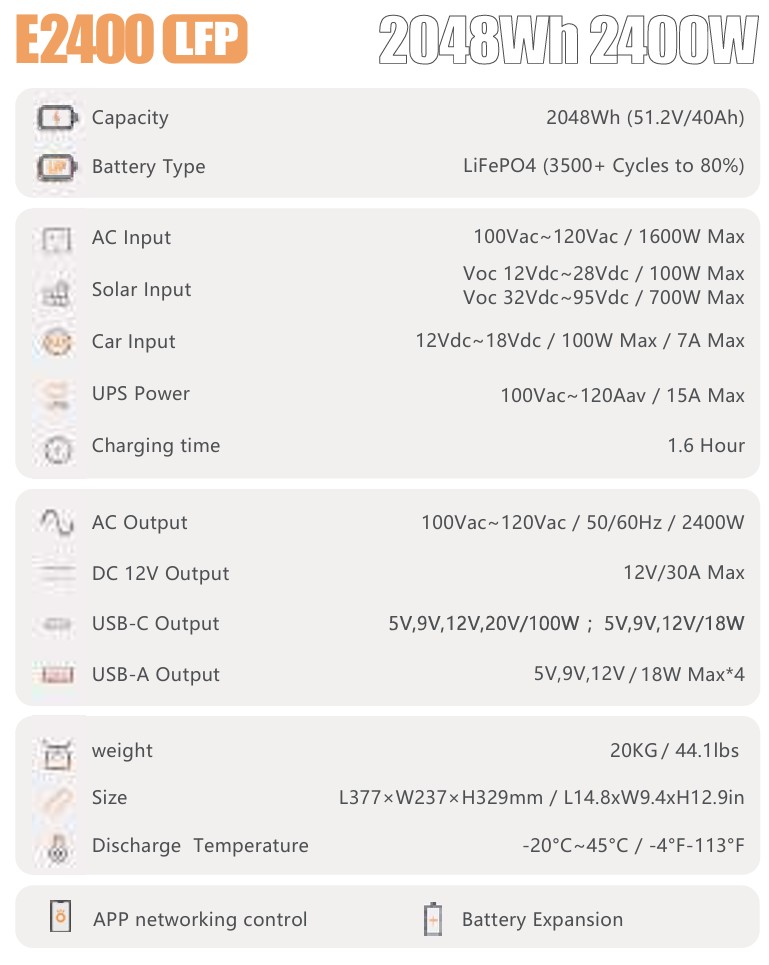Click the Battery Type LFP icon
This screenshot has height=965, width=769.
coord(57,167)
